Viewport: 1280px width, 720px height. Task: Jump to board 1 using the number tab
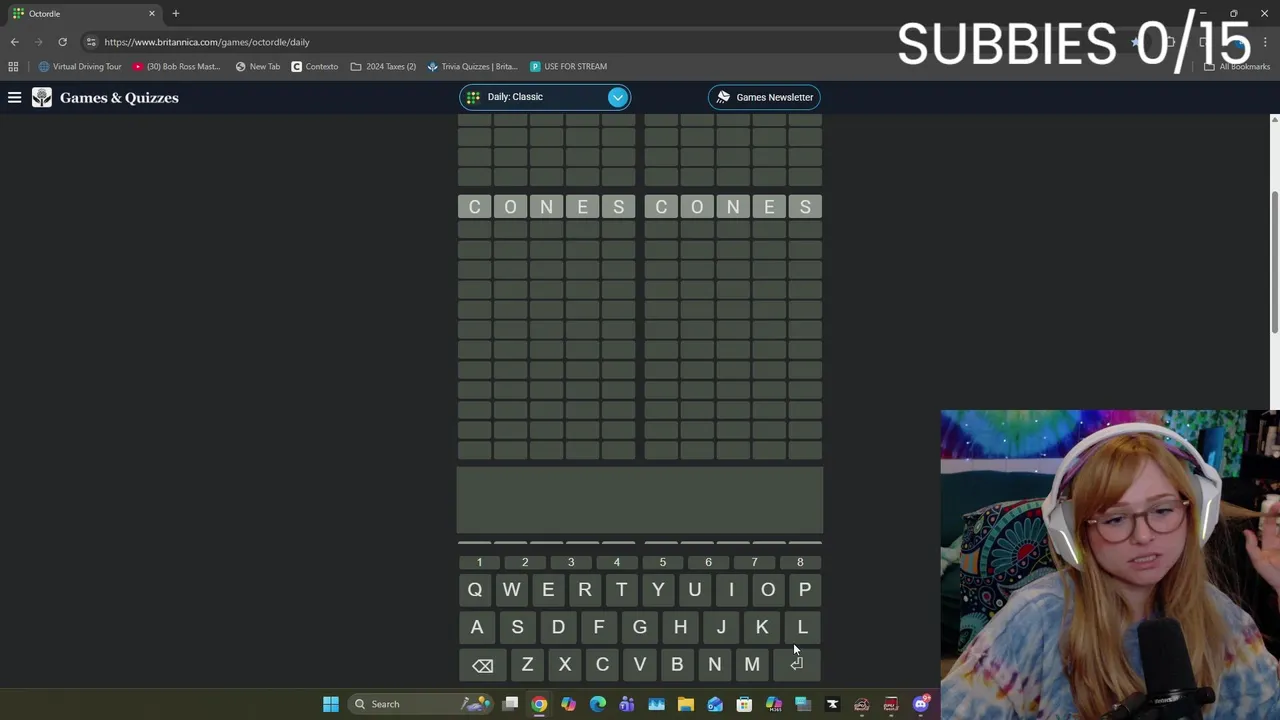click(x=479, y=562)
